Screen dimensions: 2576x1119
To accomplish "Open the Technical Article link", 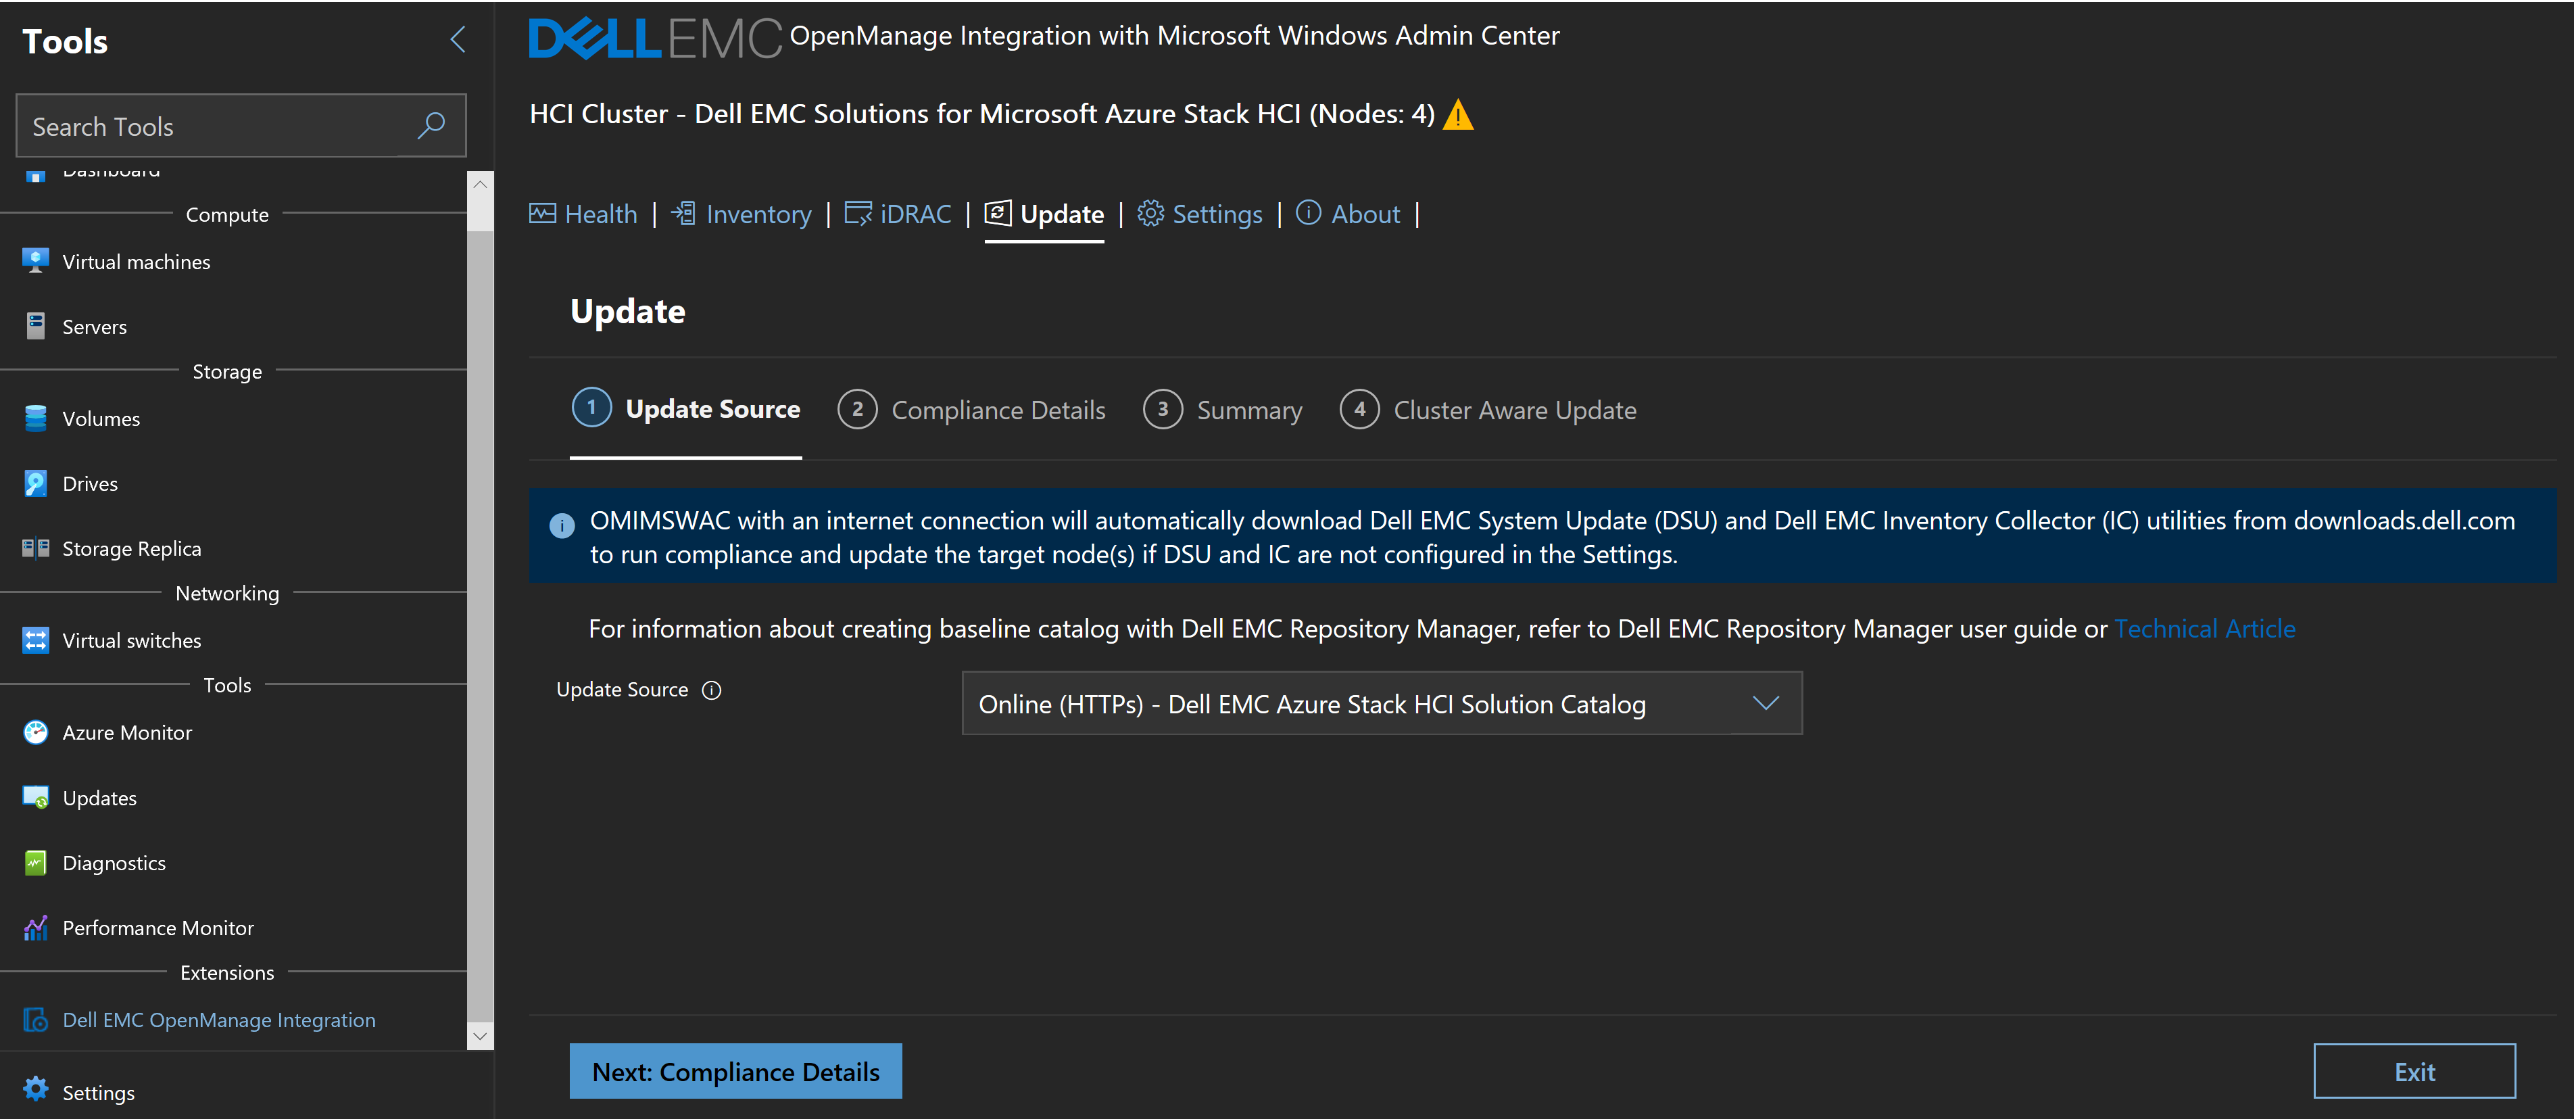I will coord(2204,628).
